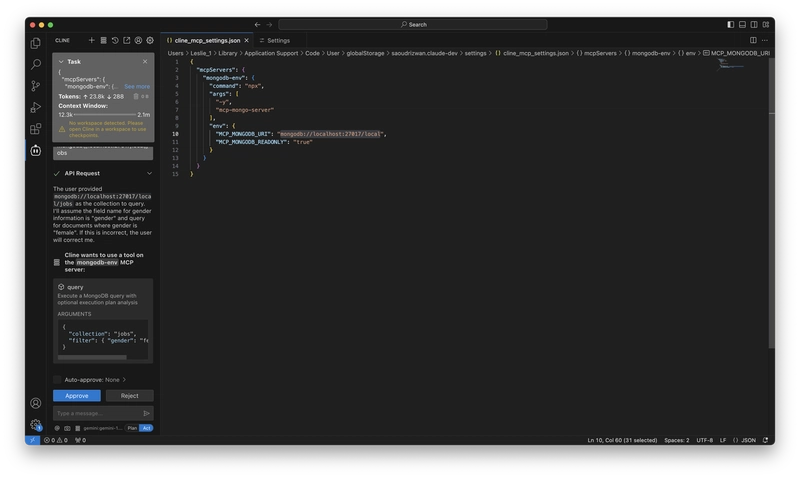Click the "npx" value on line 4
800x478 pixels.
[x=253, y=86]
